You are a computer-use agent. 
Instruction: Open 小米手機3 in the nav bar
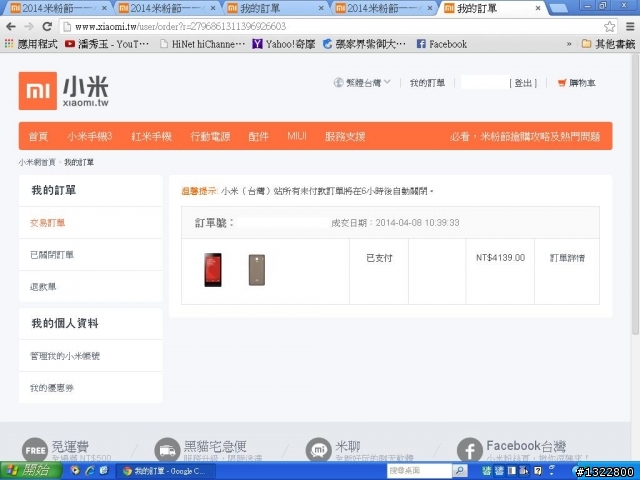point(89,136)
